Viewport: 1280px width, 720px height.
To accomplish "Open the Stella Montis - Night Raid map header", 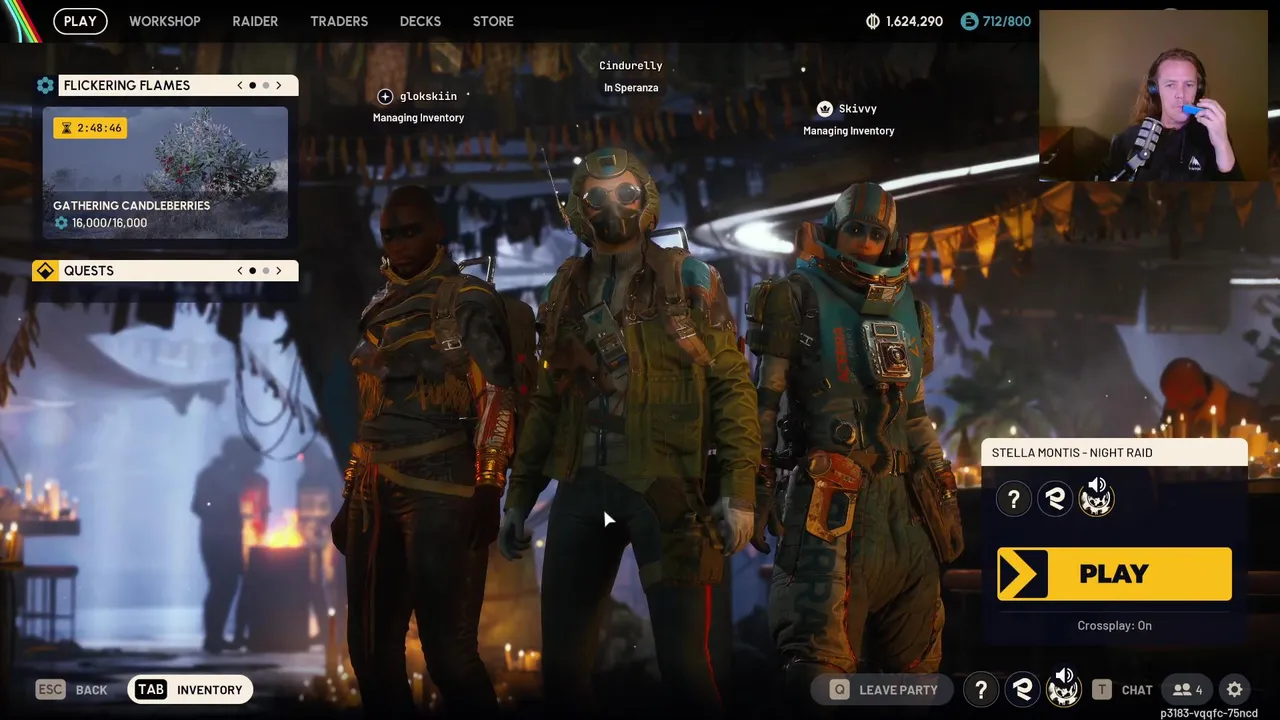I will (1115, 453).
